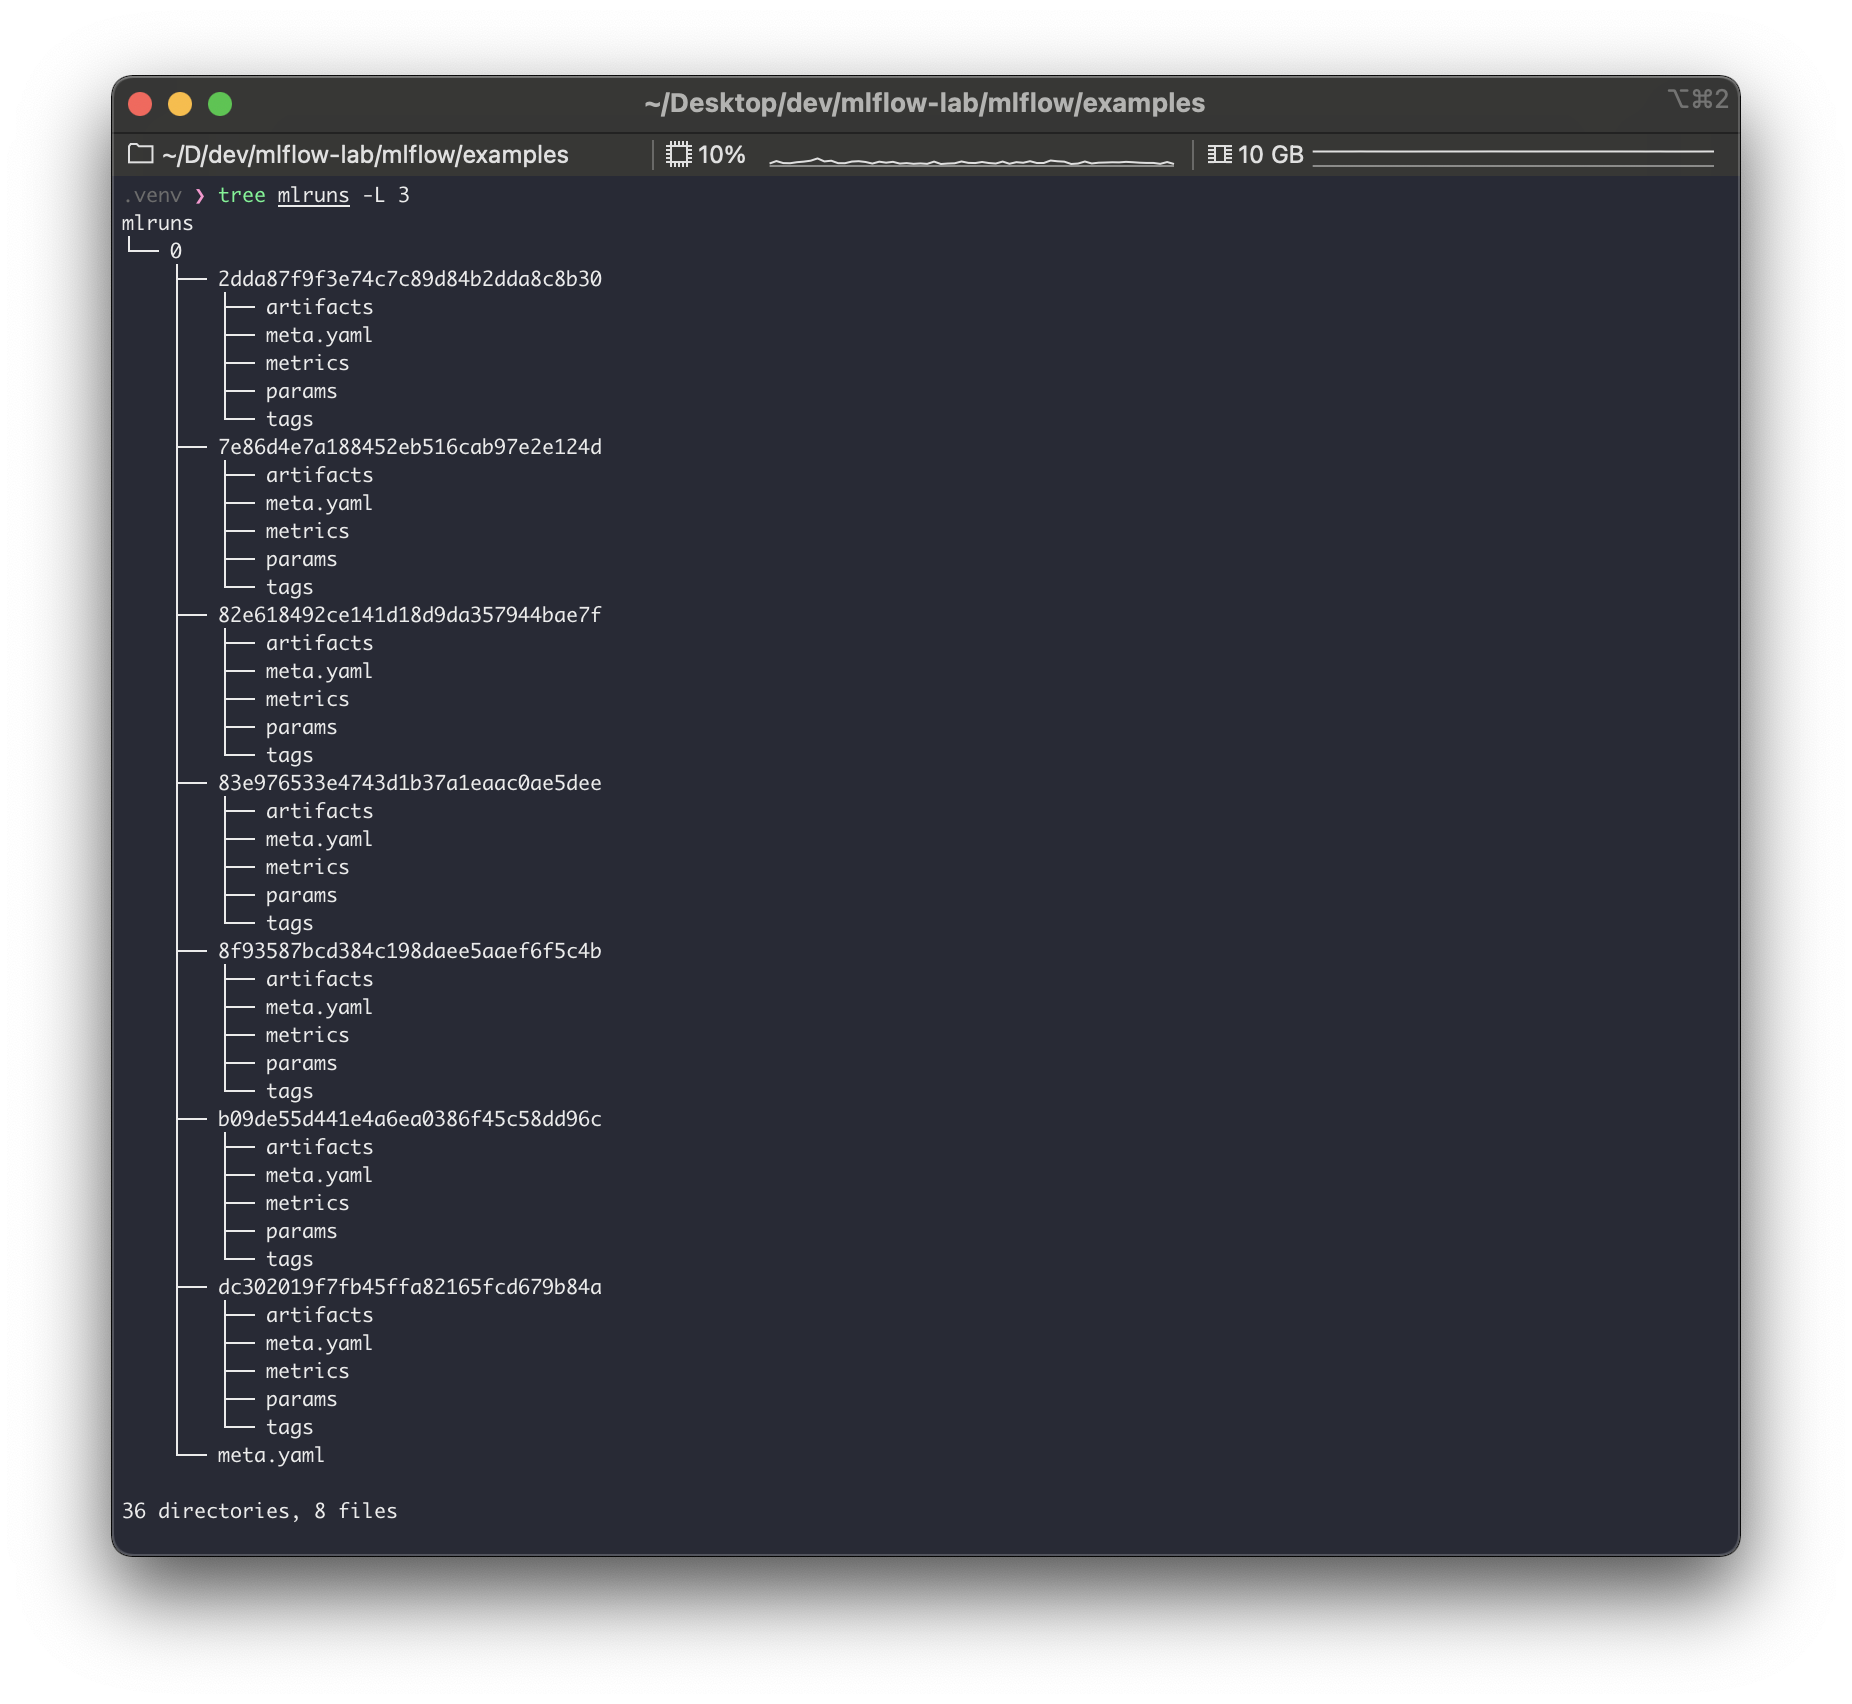1852x1704 pixels.
Task: Click the root 'mlruns' output line
Action: [158, 223]
